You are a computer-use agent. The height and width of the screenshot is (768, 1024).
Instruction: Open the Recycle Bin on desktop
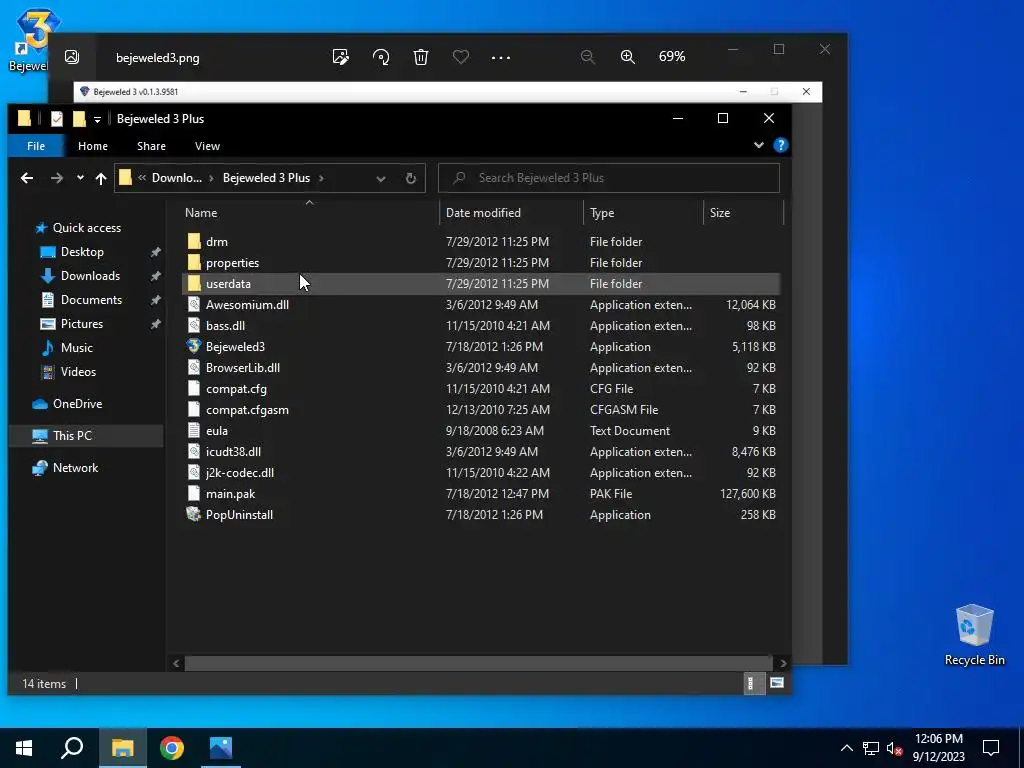974,634
